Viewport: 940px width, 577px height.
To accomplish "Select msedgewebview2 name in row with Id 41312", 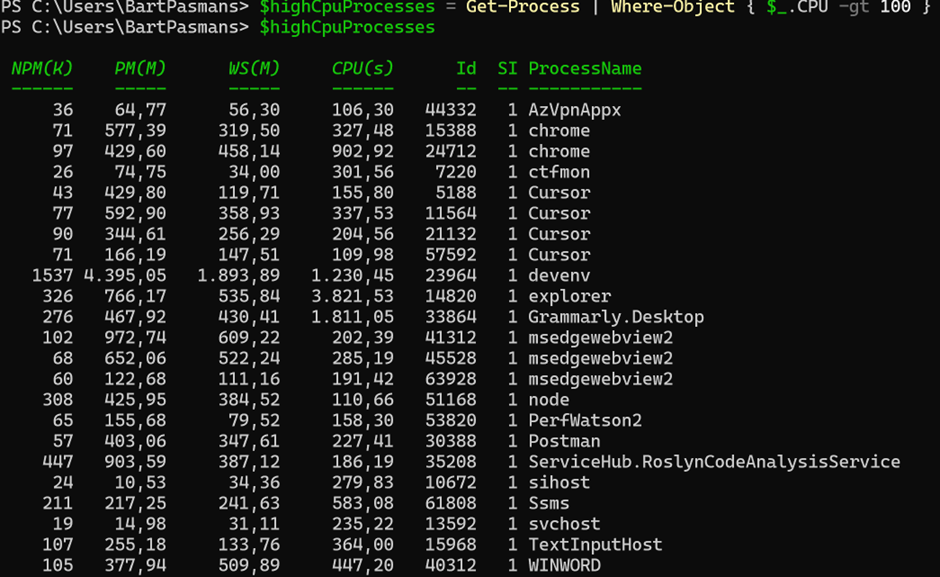I will [600, 338].
